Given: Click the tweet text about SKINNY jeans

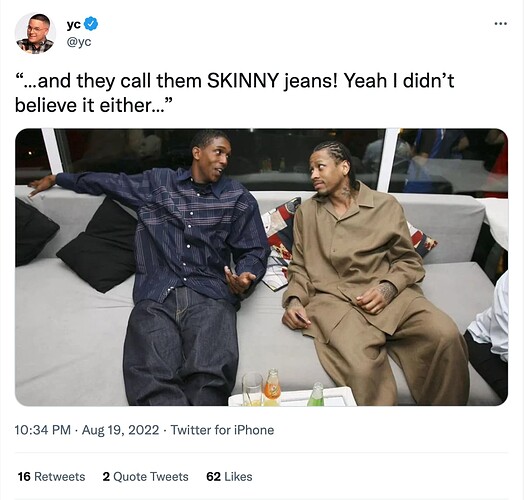Looking at the screenshot, I should click(234, 93).
